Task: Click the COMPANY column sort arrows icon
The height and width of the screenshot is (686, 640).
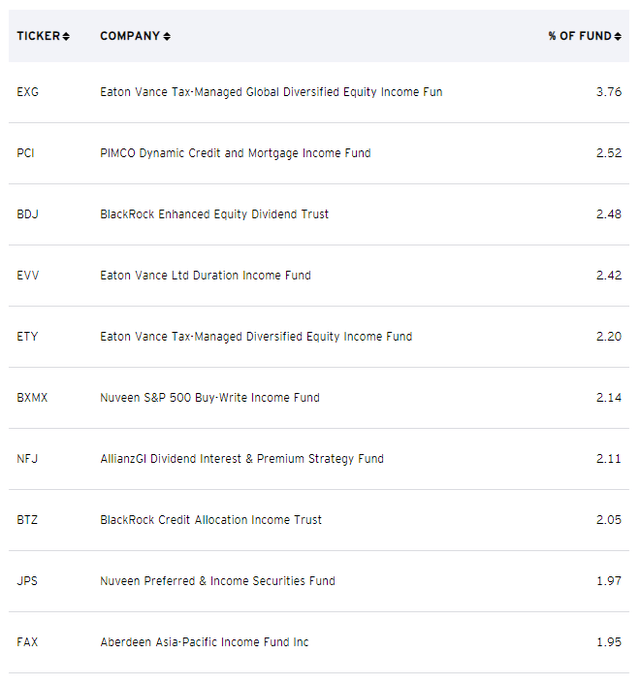Action: click(x=167, y=36)
